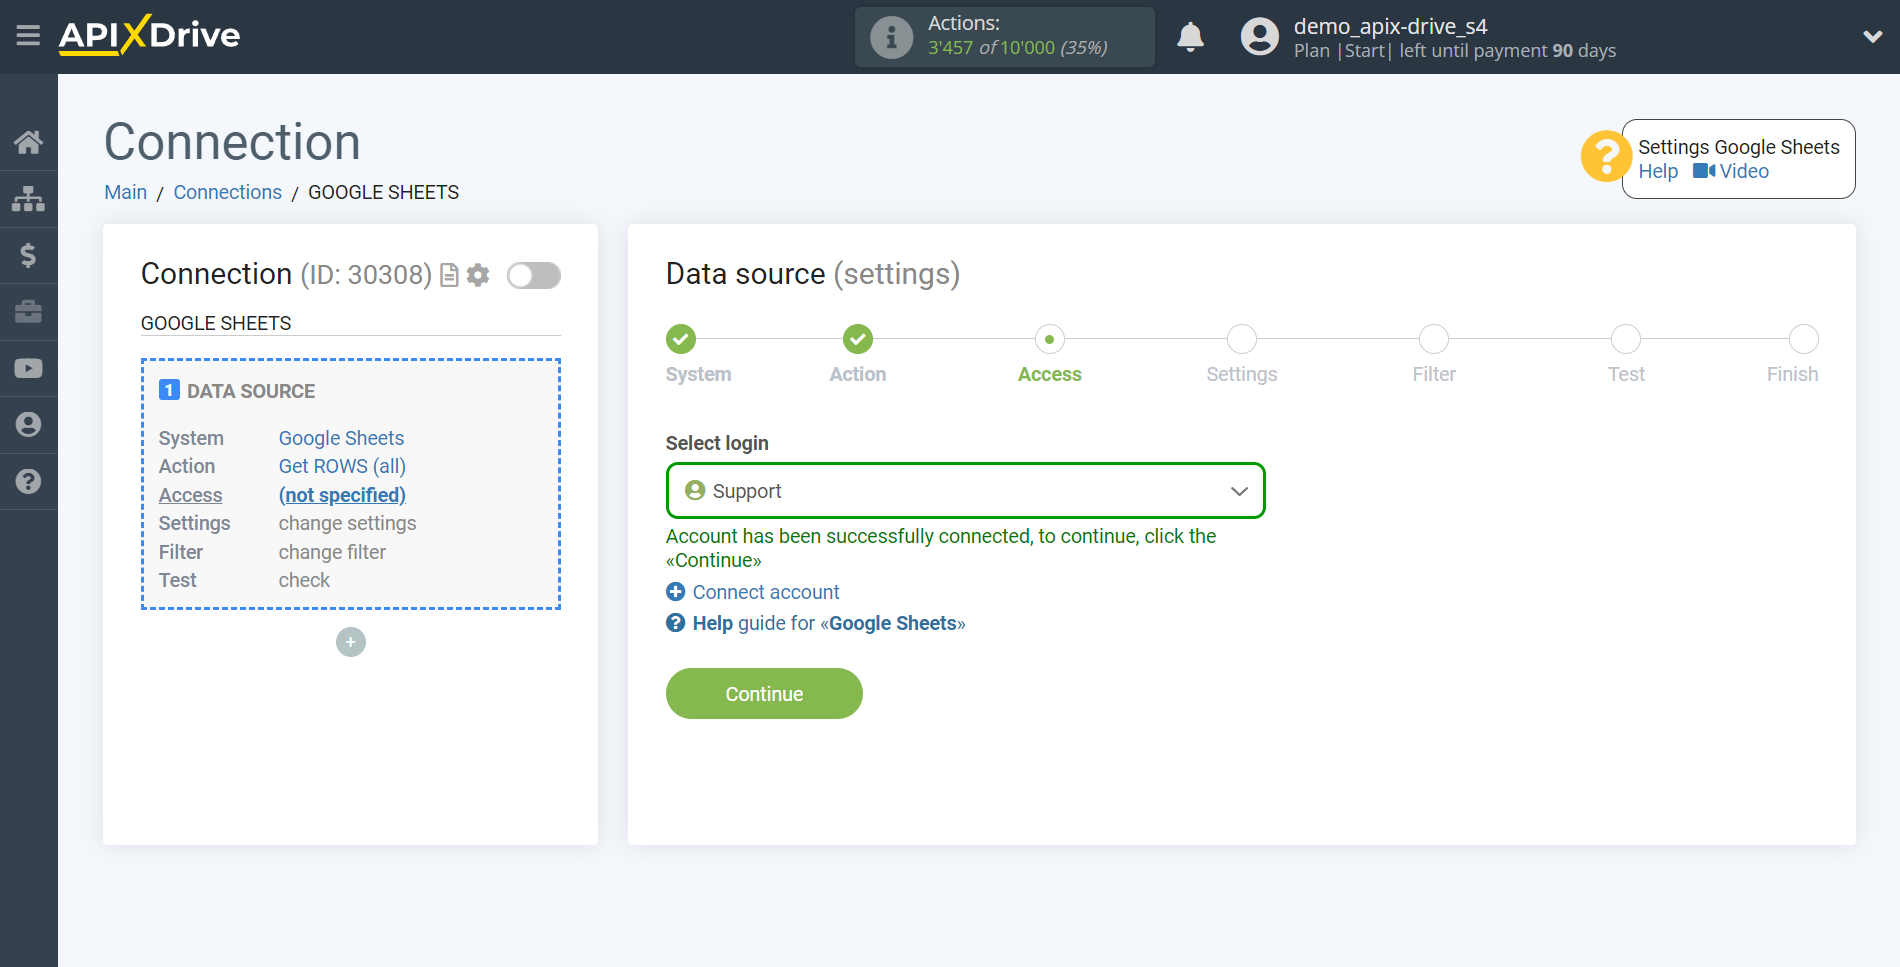Open the profile sidebar icon
This screenshot has height=967, width=1900.
point(28,425)
